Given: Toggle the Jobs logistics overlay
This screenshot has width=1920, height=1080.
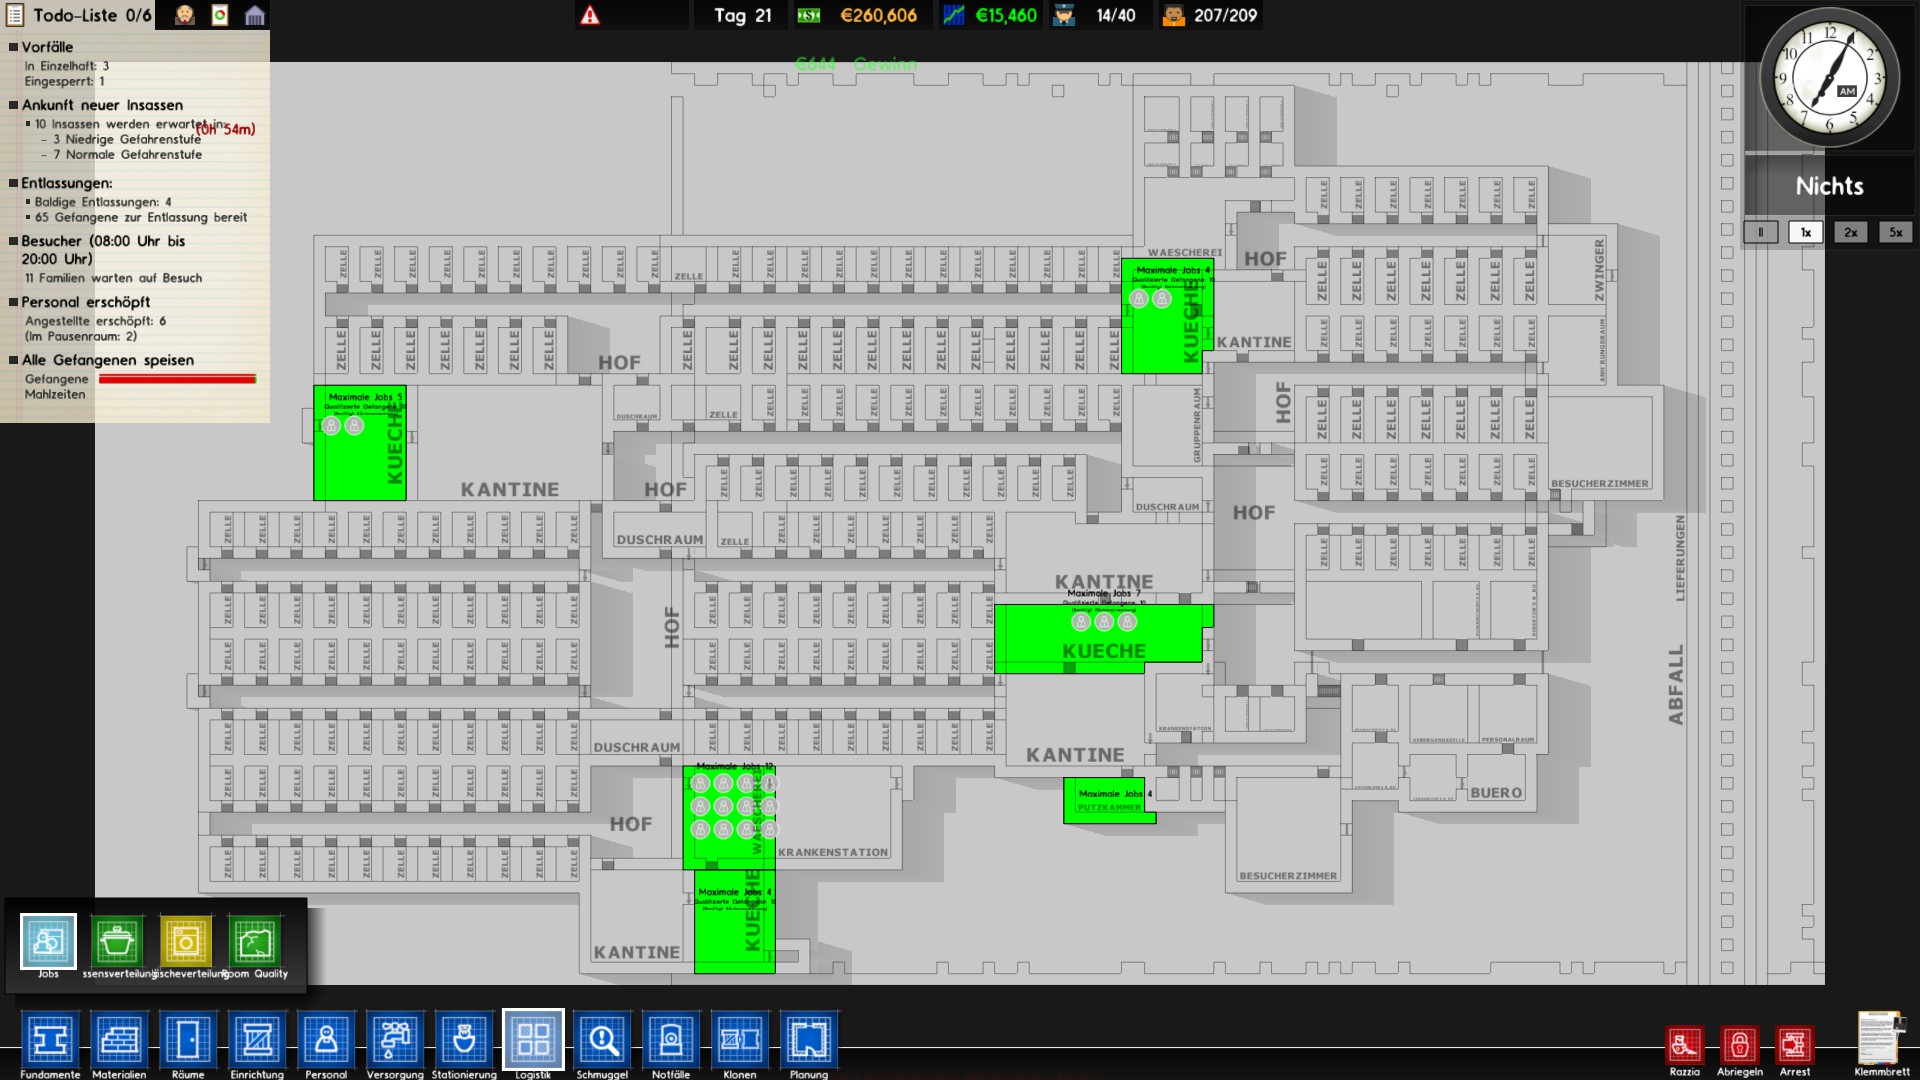Looking at the screenshot, I should point(48,940).
